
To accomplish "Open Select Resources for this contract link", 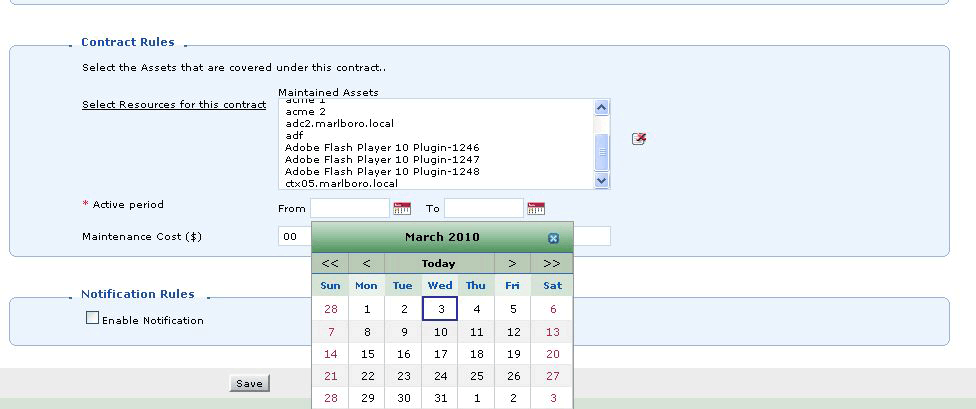I will click(174, 105).
